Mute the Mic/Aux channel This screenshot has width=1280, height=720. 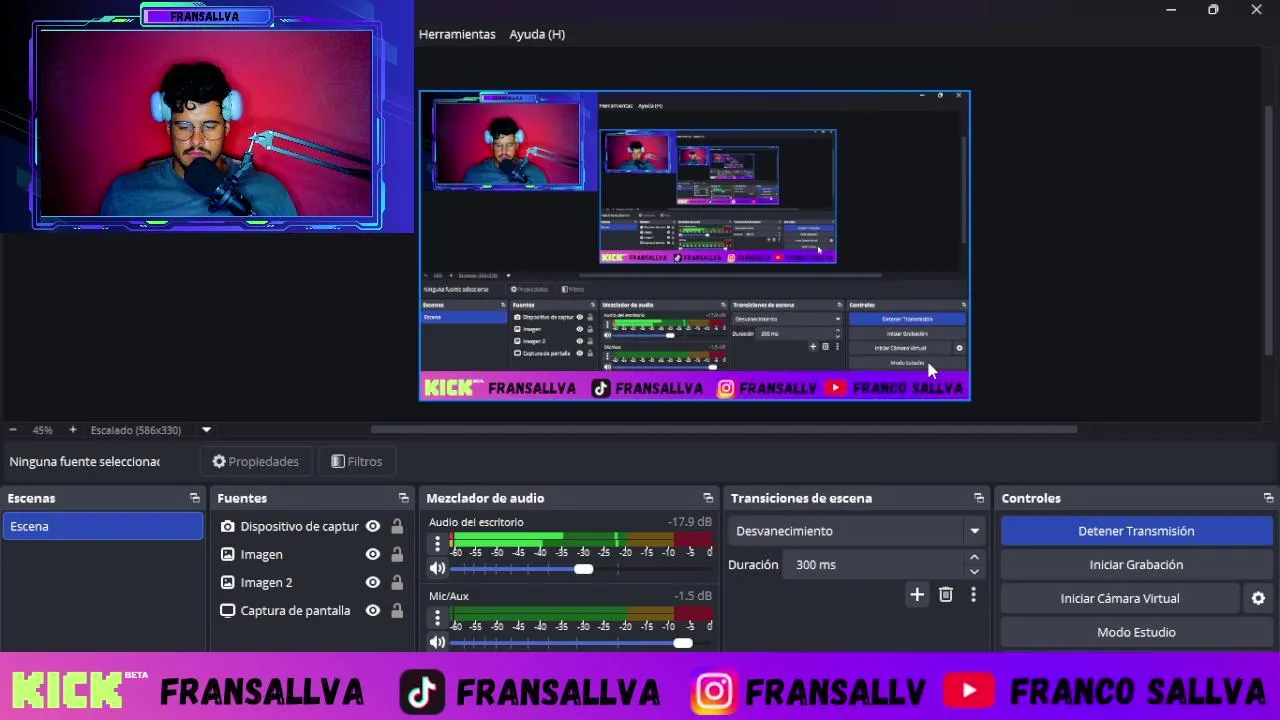437,642
